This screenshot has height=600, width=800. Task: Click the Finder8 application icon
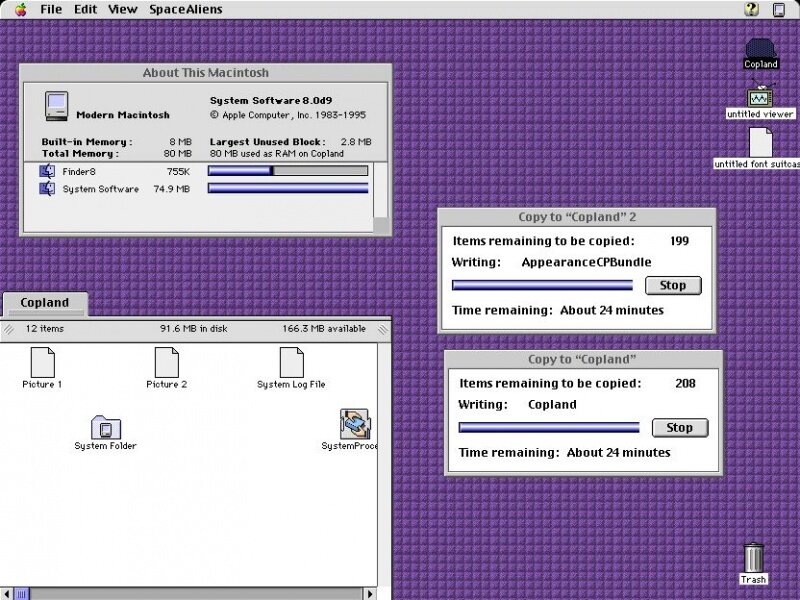47,171
